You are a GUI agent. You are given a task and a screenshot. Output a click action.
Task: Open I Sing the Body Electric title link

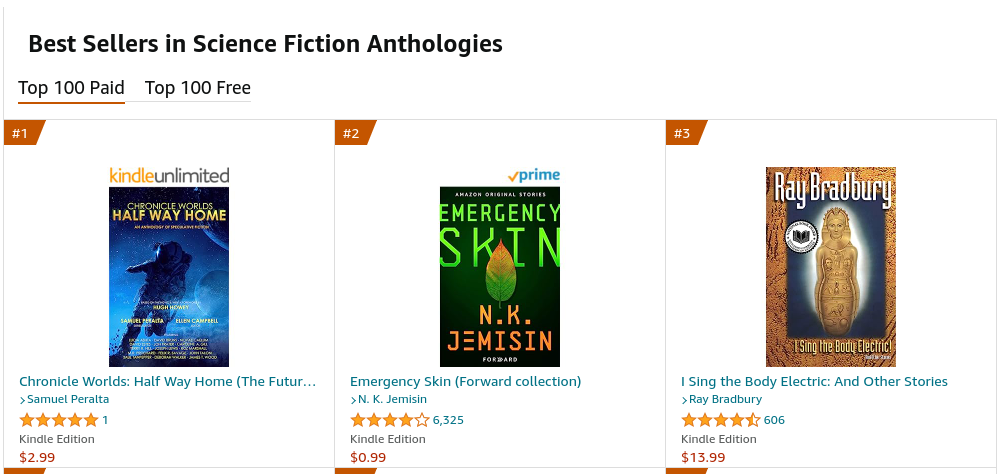pos(814,381)
